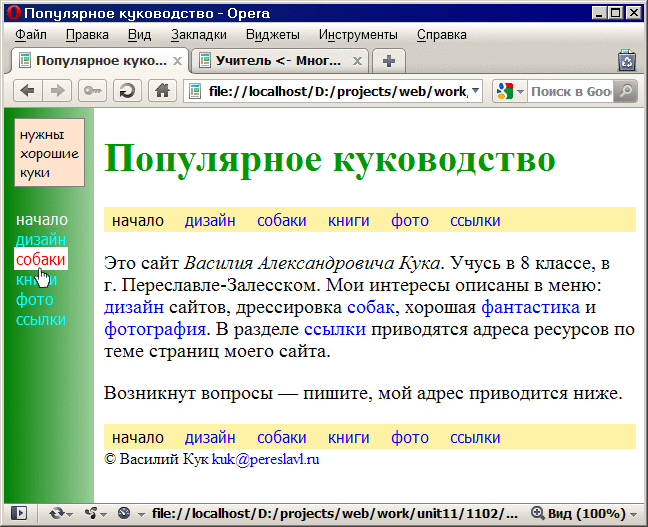Follow sidebar link ссылки
Screen dimensions: 648x527
click(x=41, y=320)
